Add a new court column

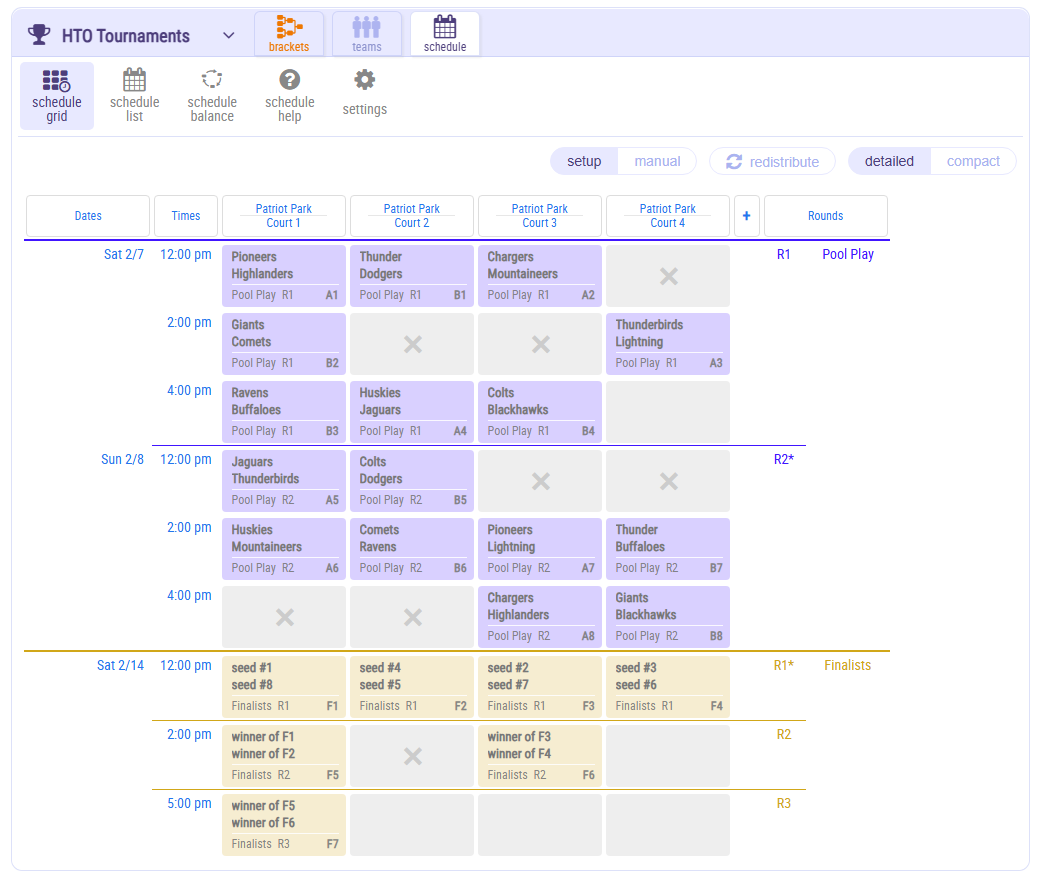746,216
